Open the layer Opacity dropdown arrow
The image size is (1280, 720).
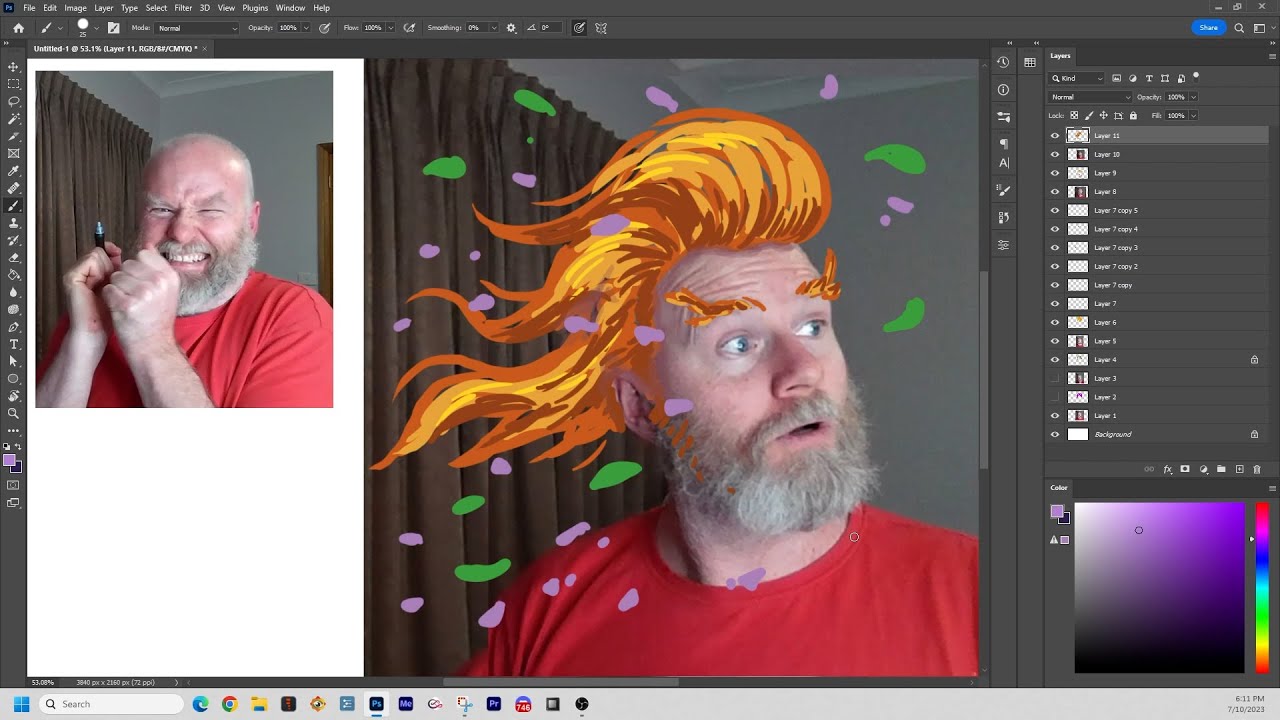1194,97
